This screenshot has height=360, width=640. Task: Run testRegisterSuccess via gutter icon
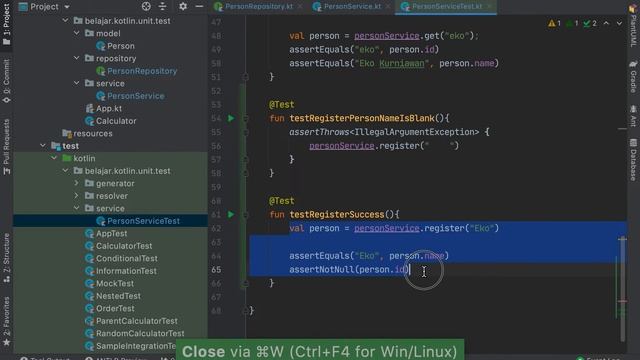[x=231, y=214]
